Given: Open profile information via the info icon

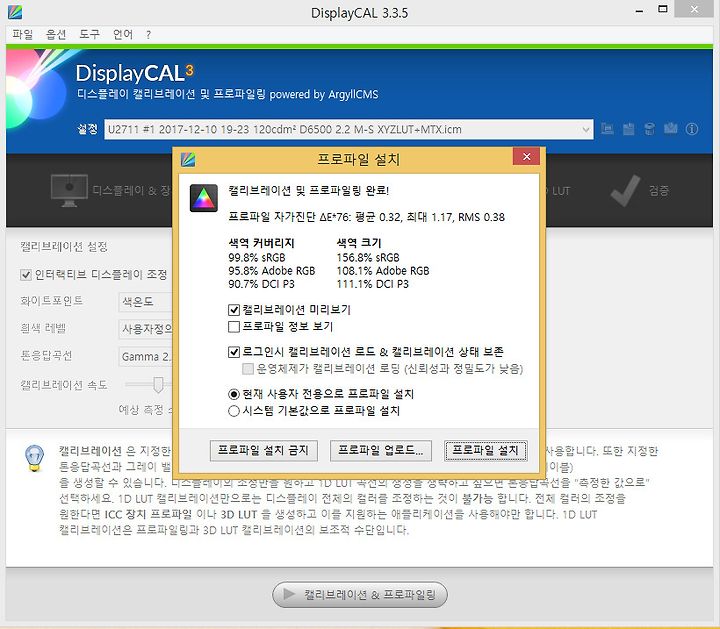Looking at the screenshot, I should (x=692, y=129).
